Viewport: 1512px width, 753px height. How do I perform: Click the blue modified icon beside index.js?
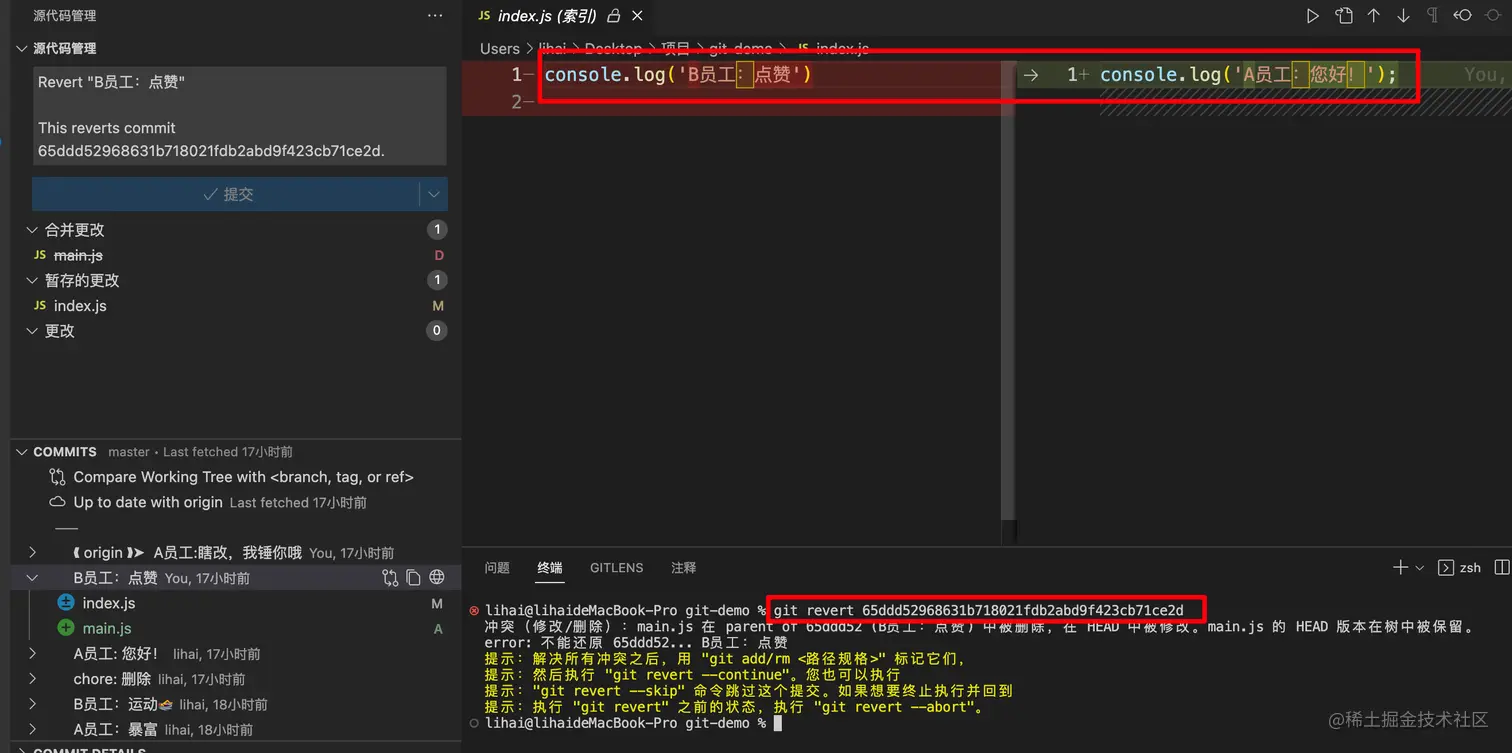[x=65, y=603]
